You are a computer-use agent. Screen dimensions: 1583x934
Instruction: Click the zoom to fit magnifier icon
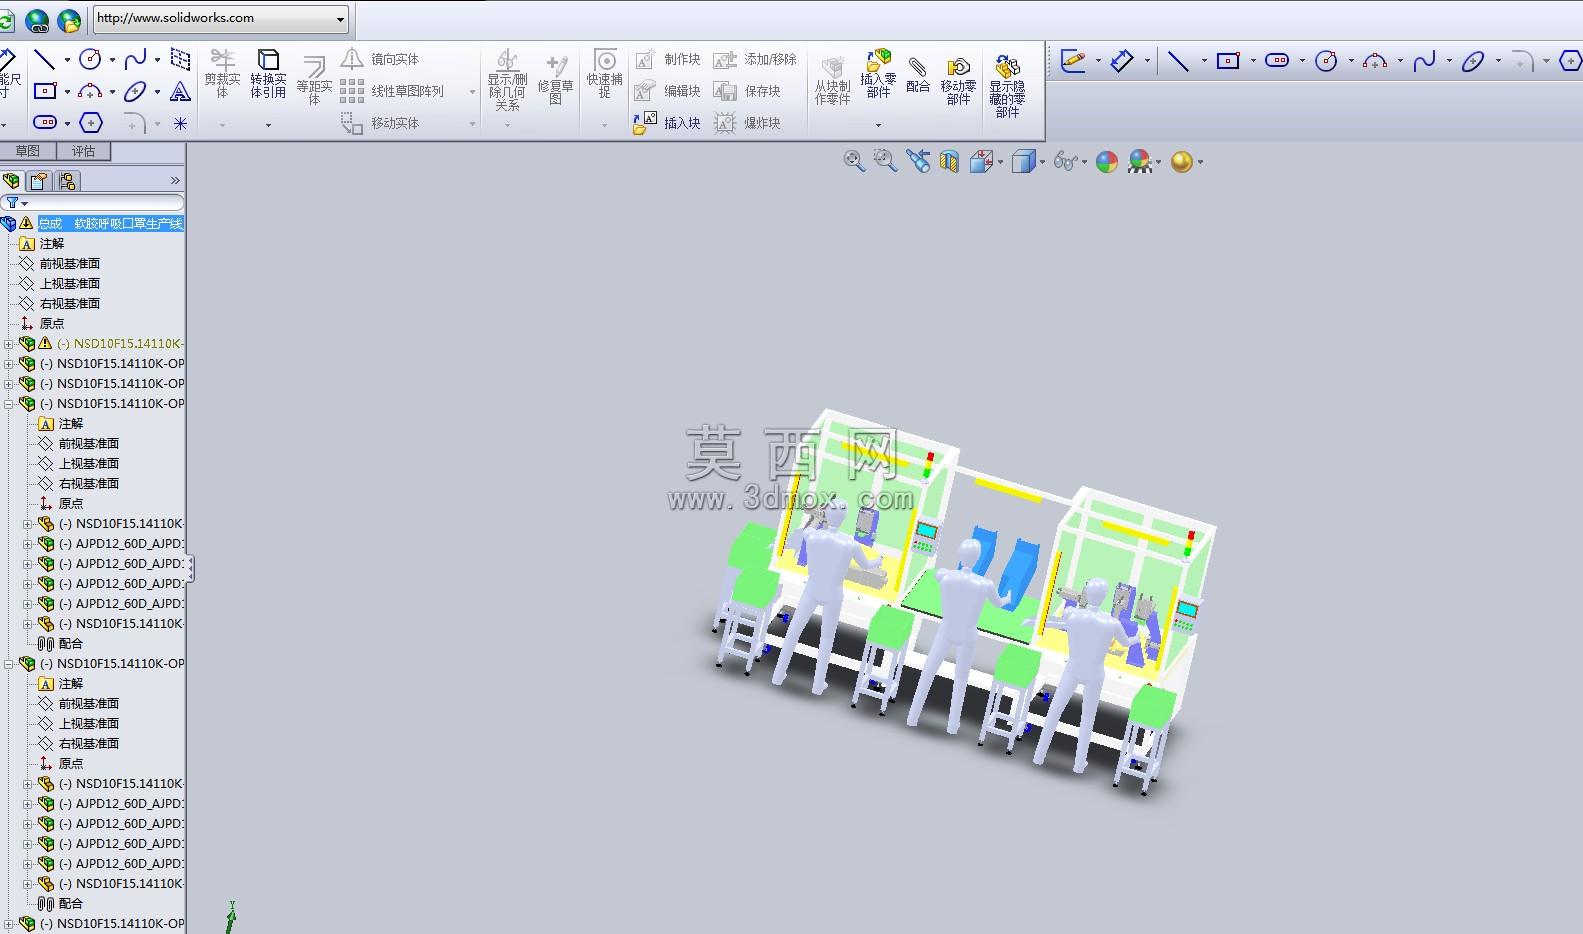(854, 161)
